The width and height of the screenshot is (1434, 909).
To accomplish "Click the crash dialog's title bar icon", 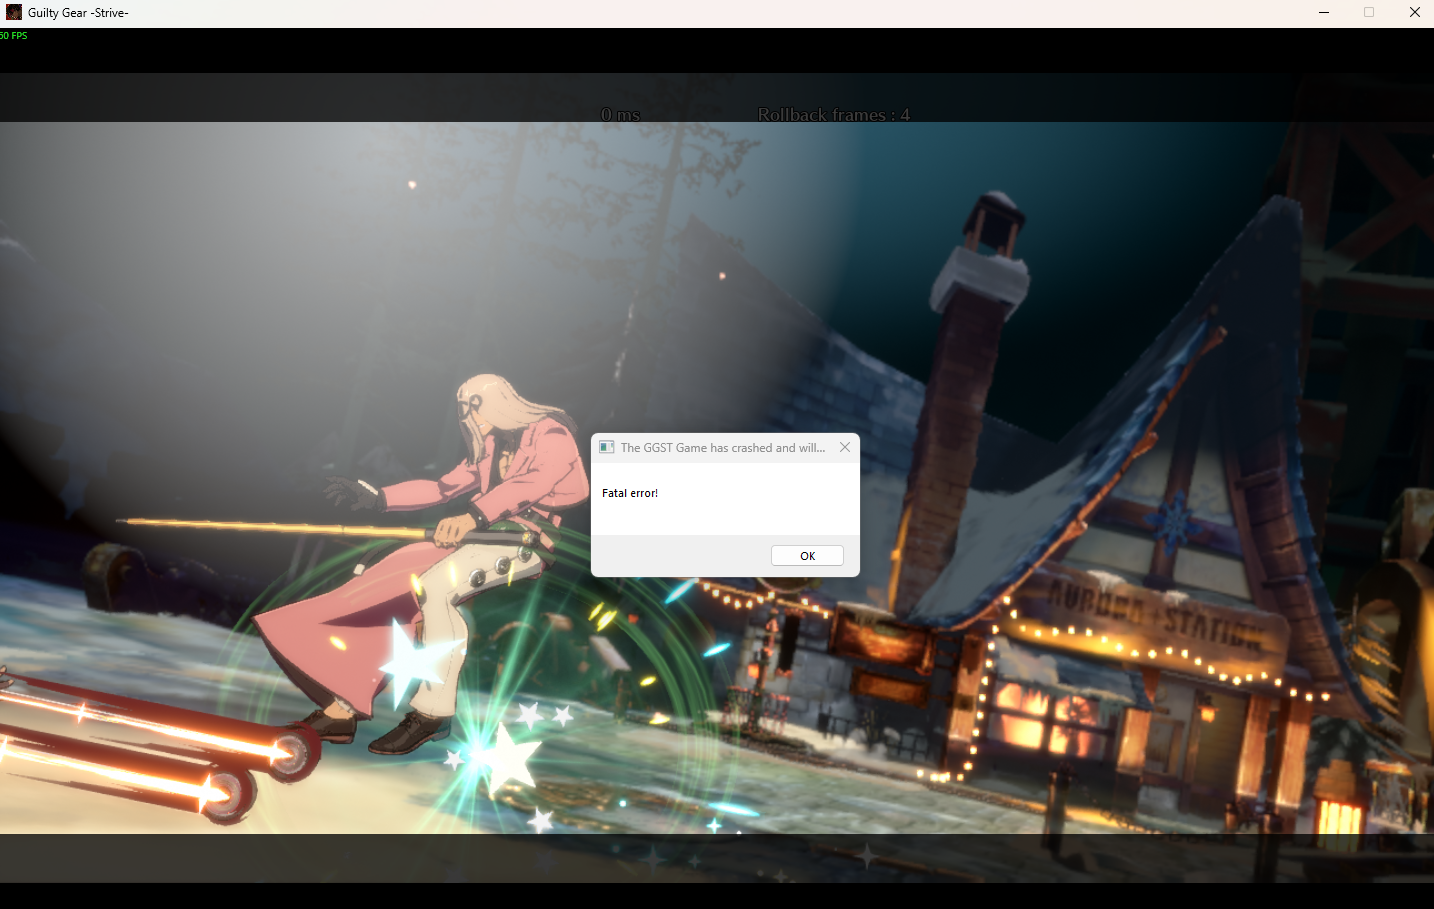I will pyautogui.click(x=607, y=447).
